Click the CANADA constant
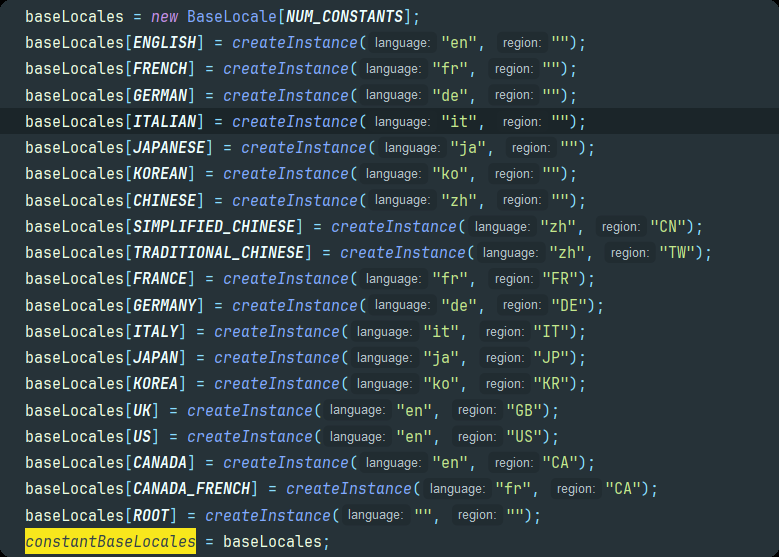779x557 pixels. tap(160, 463)
